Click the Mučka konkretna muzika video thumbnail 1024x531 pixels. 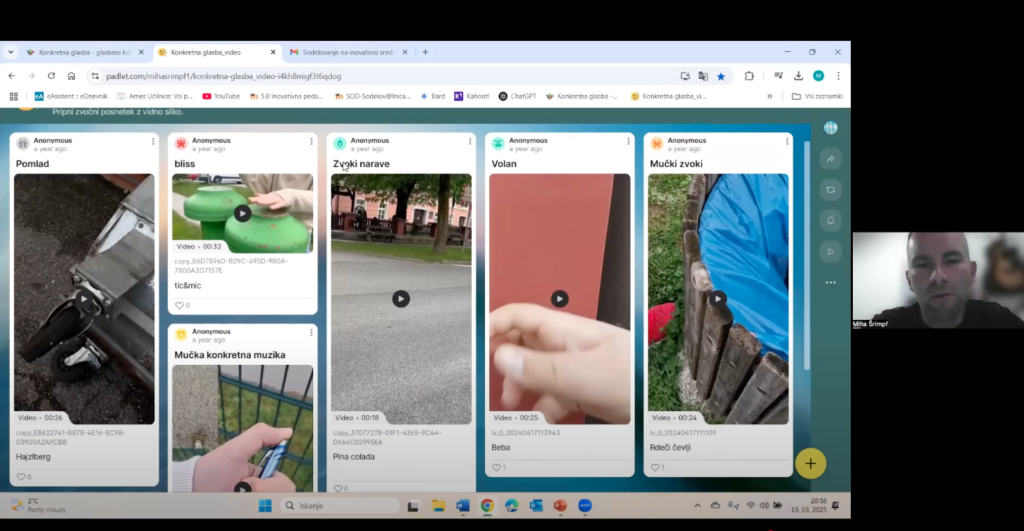(x=242, y=428)
